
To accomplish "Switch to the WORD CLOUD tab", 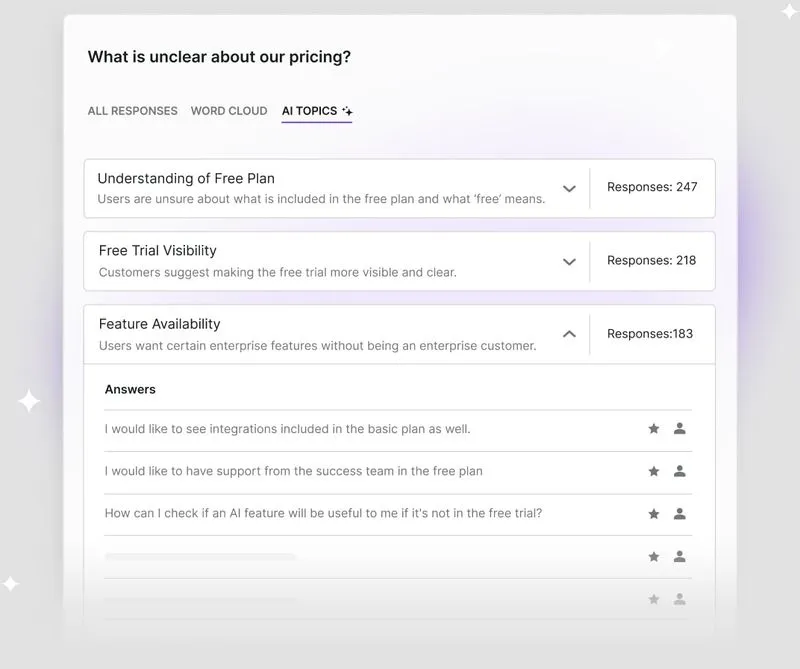I will pos(228,111).
